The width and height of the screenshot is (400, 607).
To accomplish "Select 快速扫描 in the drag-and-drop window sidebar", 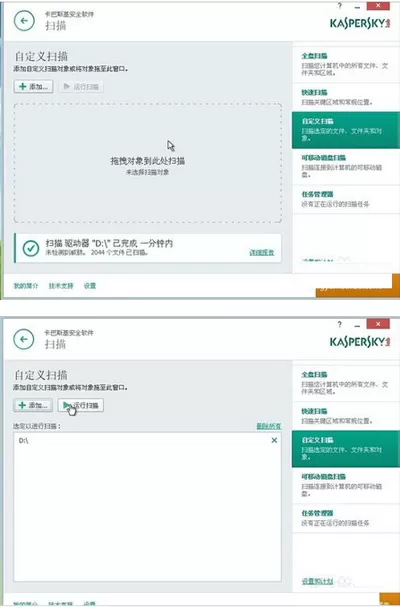I will (346, 97).
